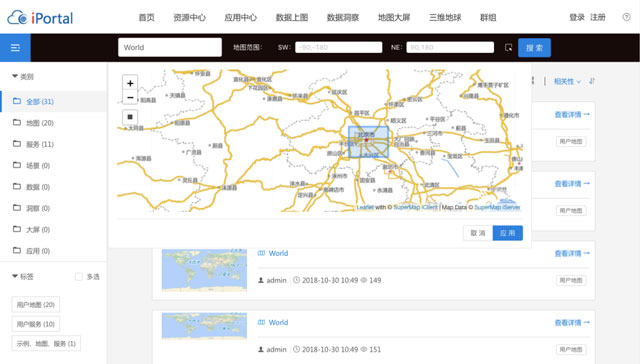The height and width of the screenshot is (364, 640).
Task: Click the 注册 link
Action: [x=598, y=17]
